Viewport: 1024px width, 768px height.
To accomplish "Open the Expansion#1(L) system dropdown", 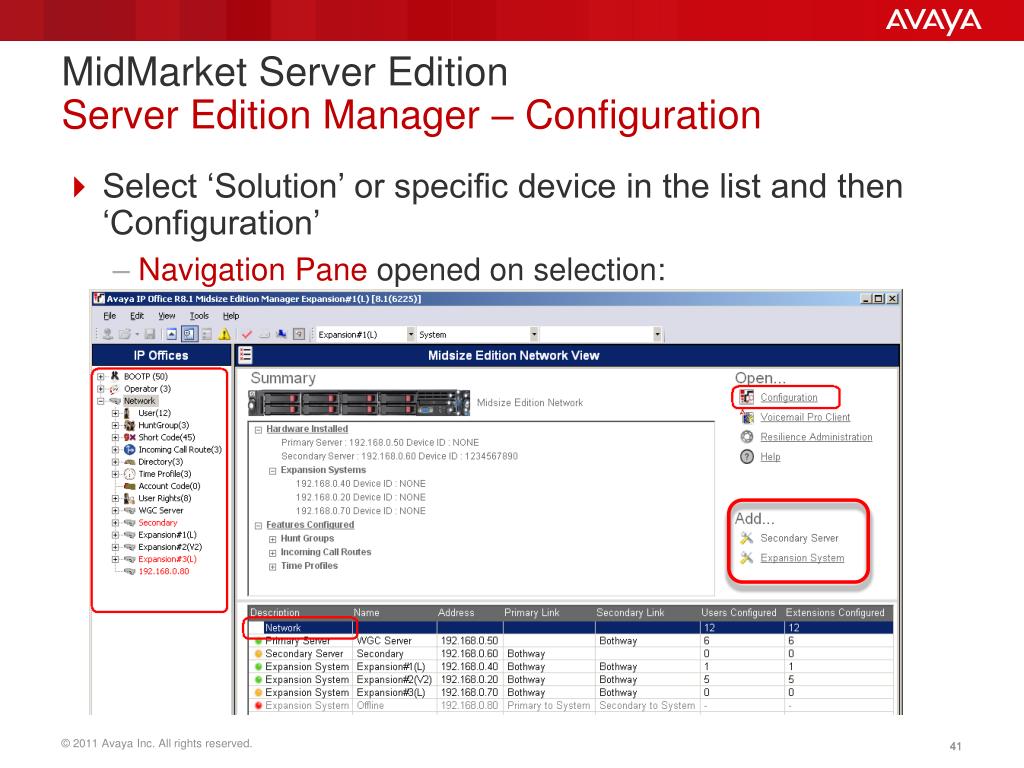I will point(411,334).
